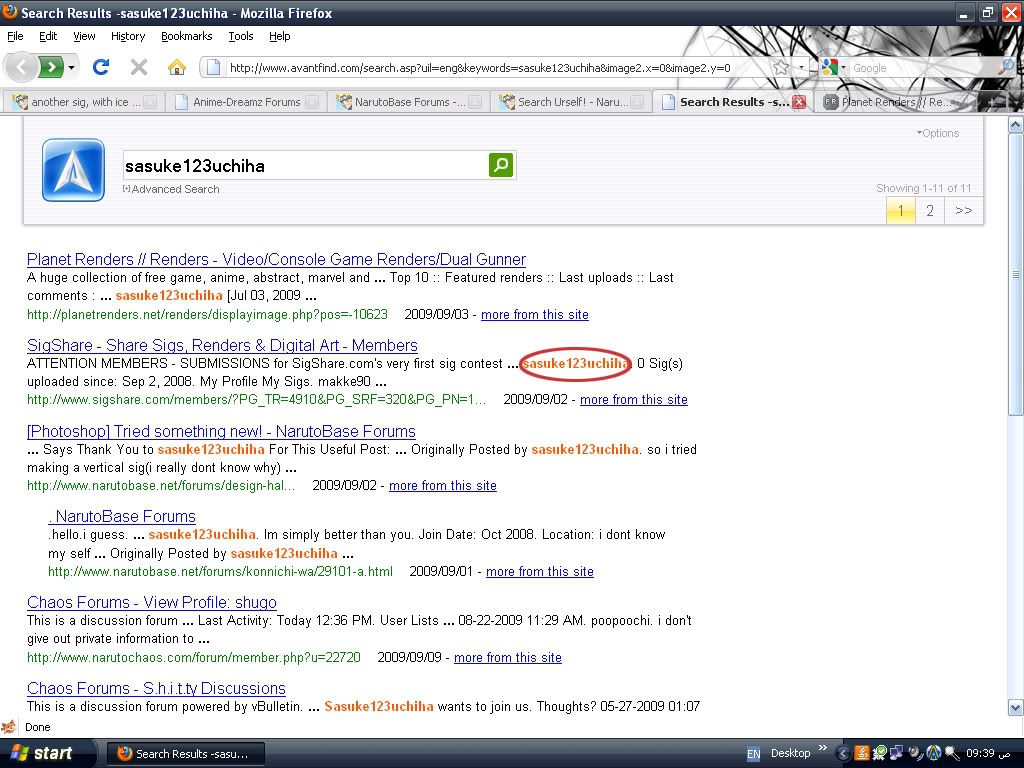This screenshot has width=1024, height=768.
Task: Click 'more from this site' for planetrenders.net
Action: (x=535, y=315)
